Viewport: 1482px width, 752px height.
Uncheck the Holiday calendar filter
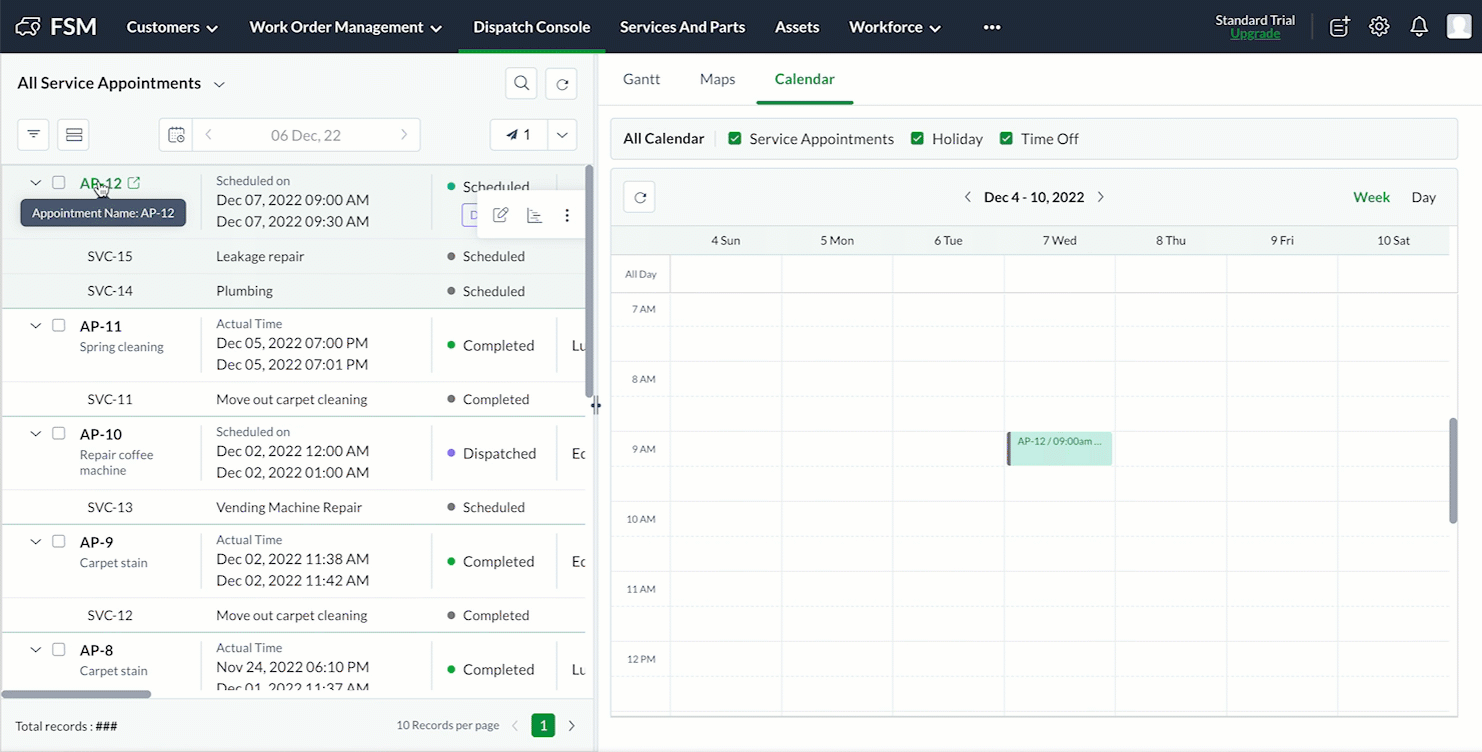(x=917, y=139)
